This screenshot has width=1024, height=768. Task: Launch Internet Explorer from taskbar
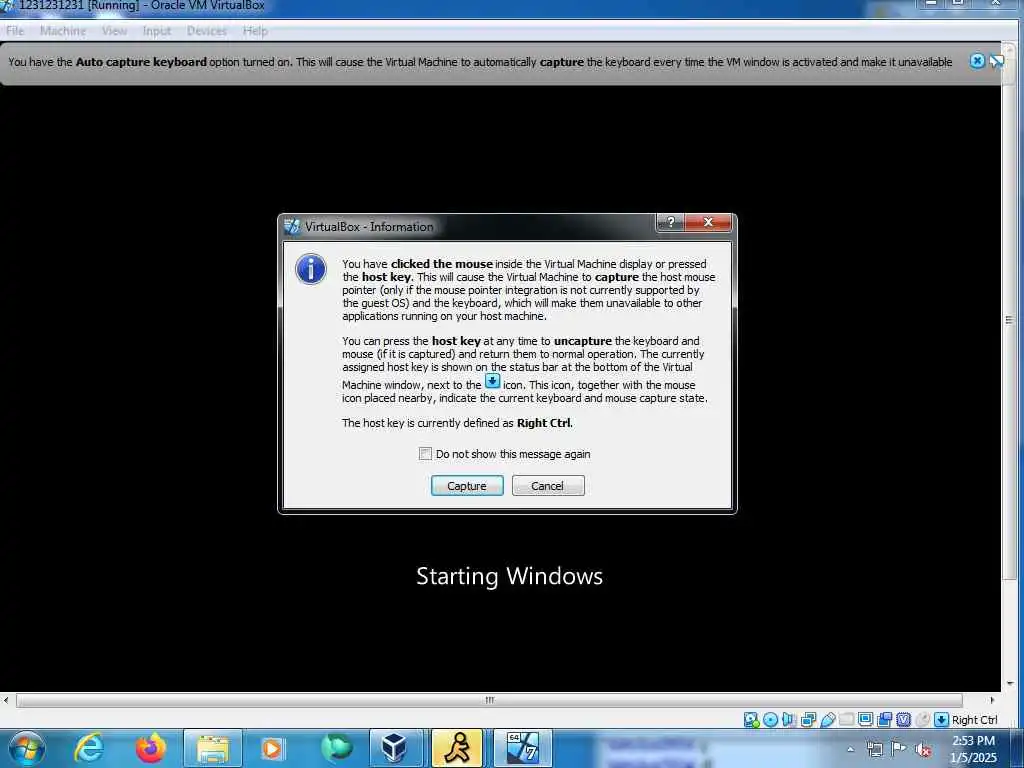[x=88, y=748]
